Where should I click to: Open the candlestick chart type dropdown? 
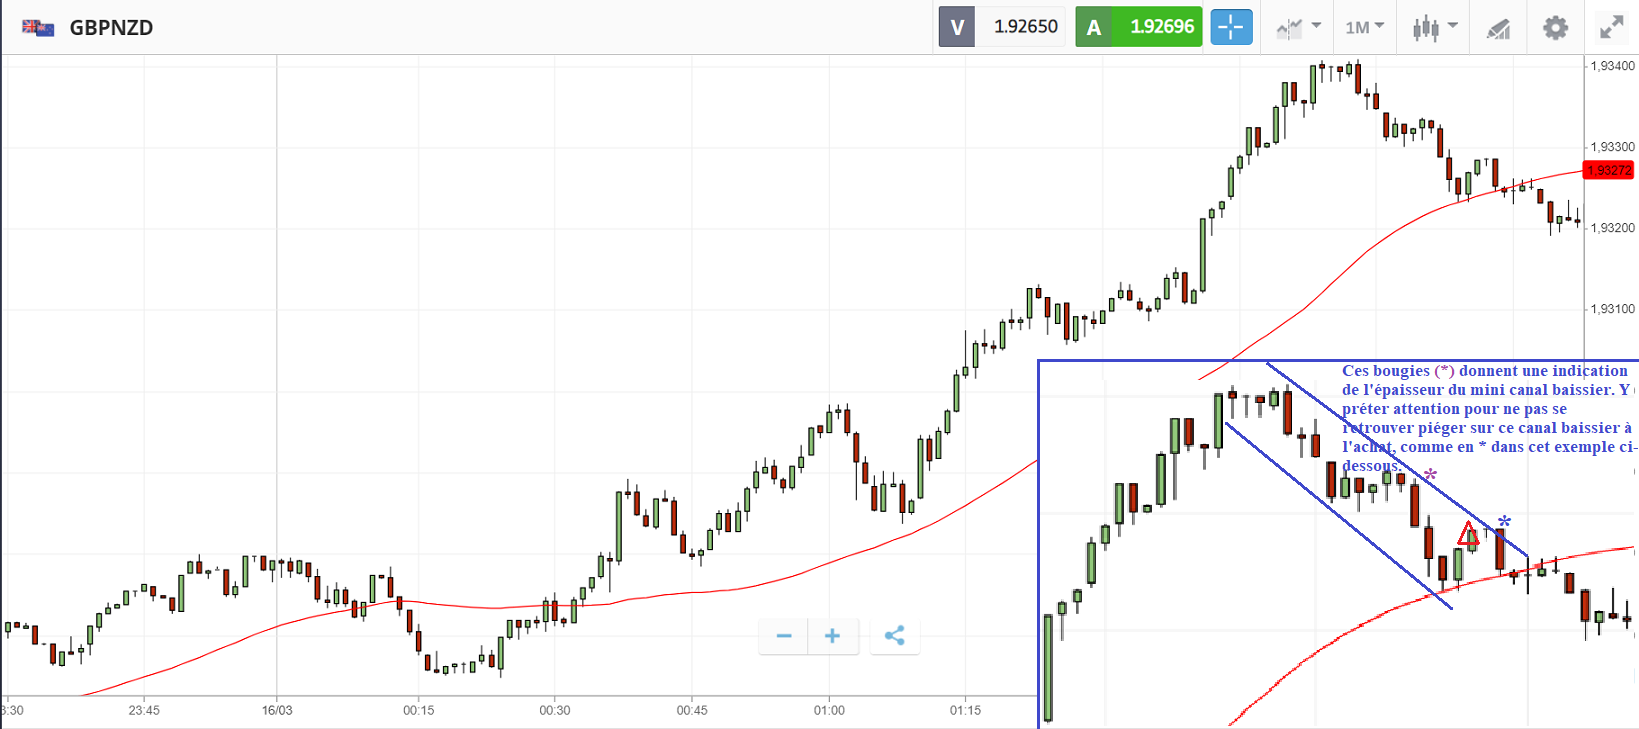1434,27
